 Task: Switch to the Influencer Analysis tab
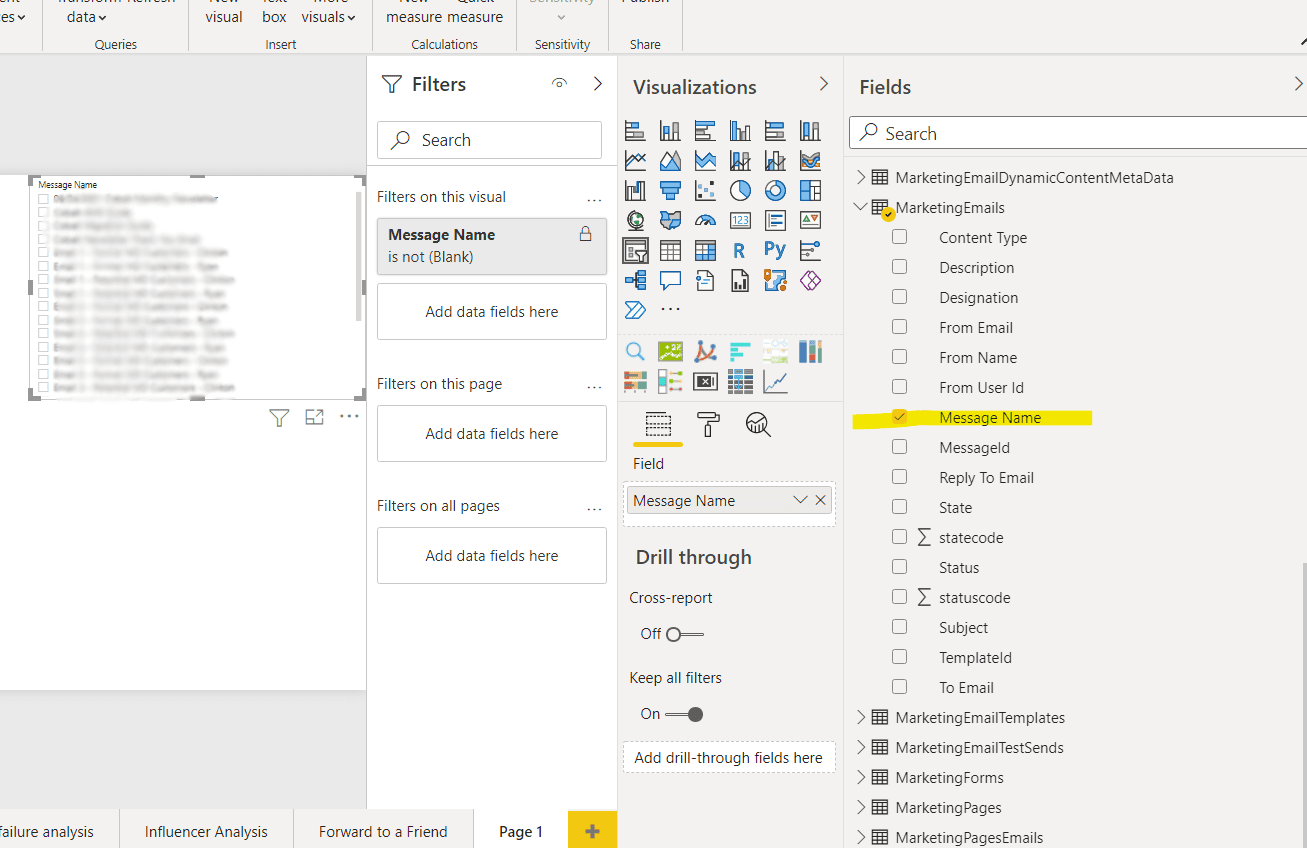[x=206, y=831]
